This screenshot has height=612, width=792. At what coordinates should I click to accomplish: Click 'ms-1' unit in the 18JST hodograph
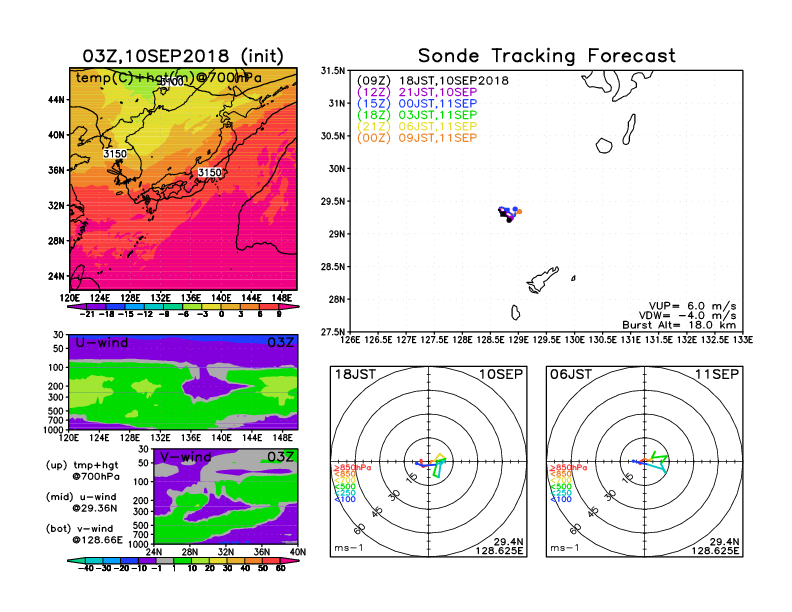pyautogui.click(x=348, y=548)
